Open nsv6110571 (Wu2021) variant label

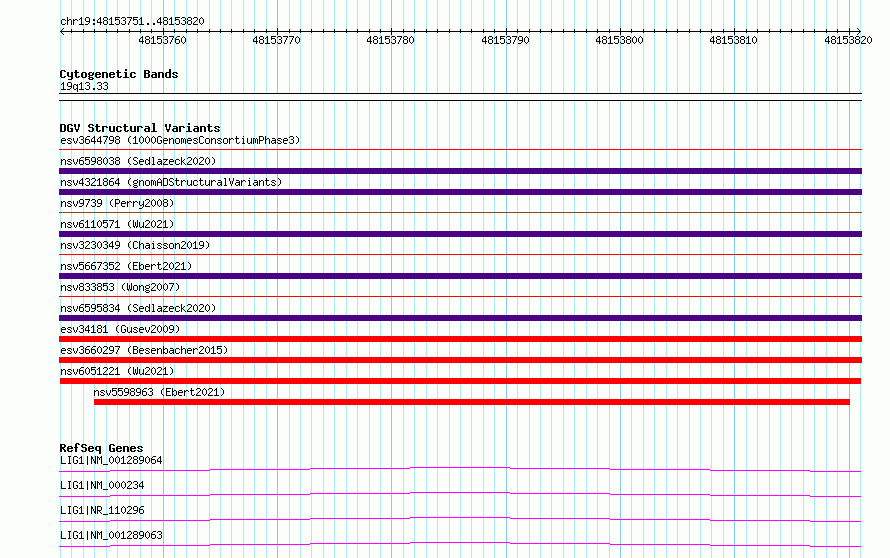117,224
